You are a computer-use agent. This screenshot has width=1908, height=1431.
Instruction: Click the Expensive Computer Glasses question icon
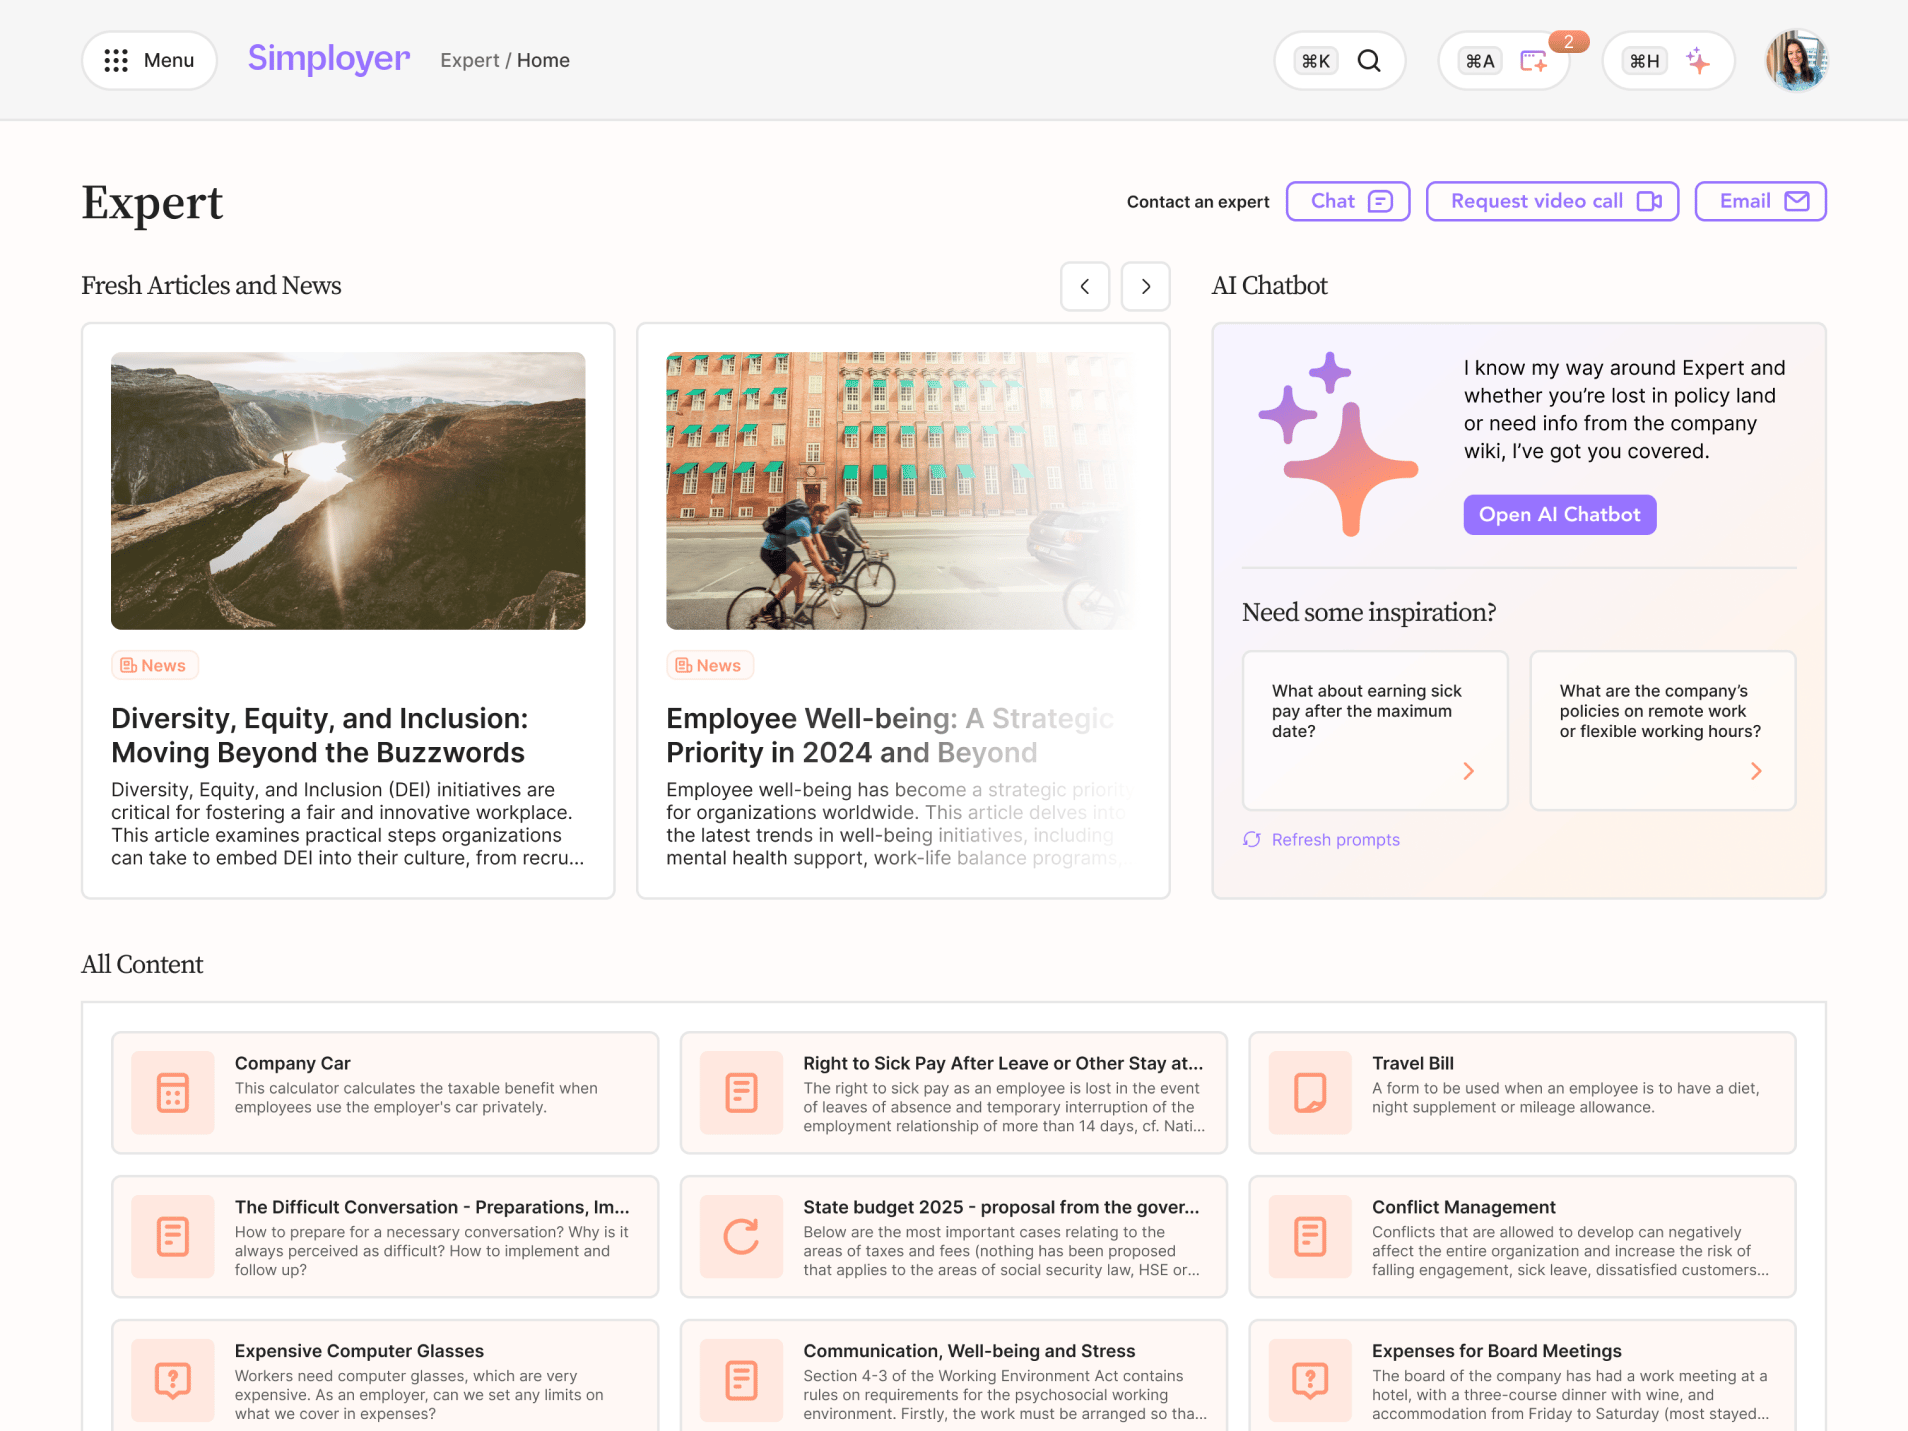click(173, 1381)
